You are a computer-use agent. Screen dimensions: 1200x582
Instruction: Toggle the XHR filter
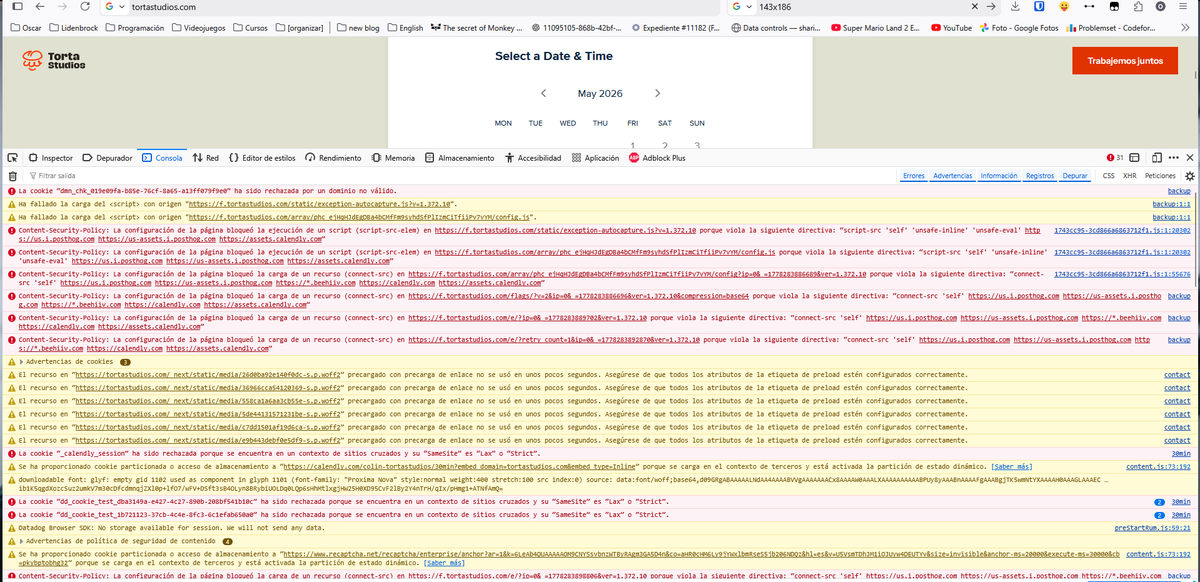pyautogui.click(x=1130, y=175)
